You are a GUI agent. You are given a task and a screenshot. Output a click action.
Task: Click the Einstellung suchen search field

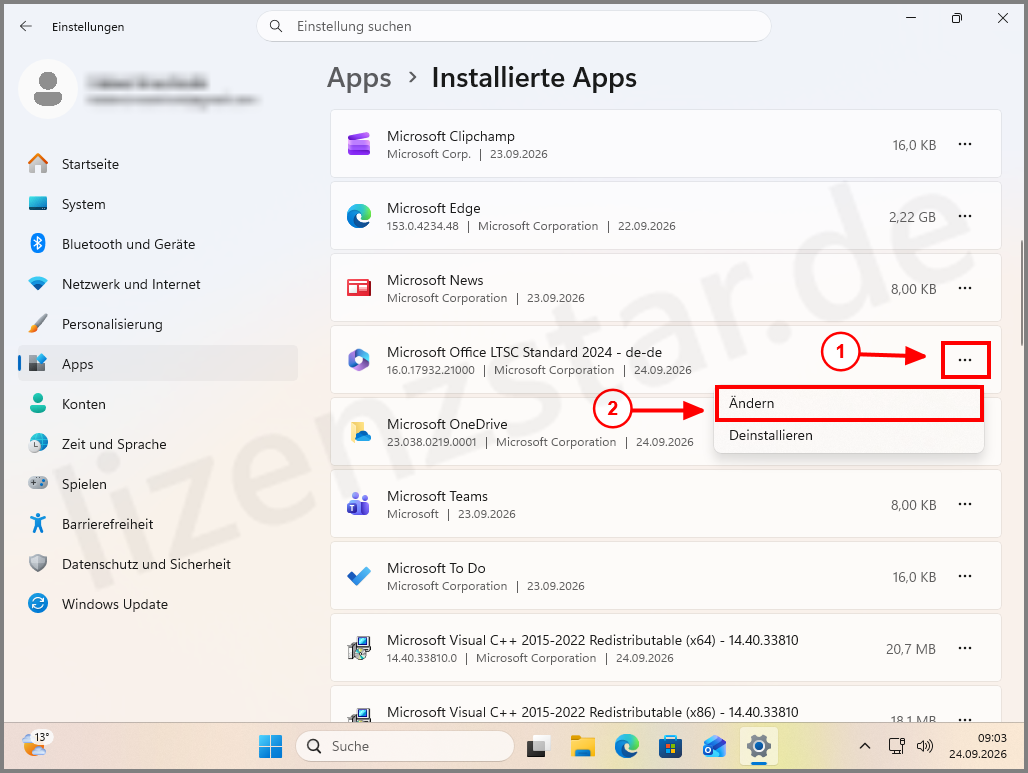[513, 26]
